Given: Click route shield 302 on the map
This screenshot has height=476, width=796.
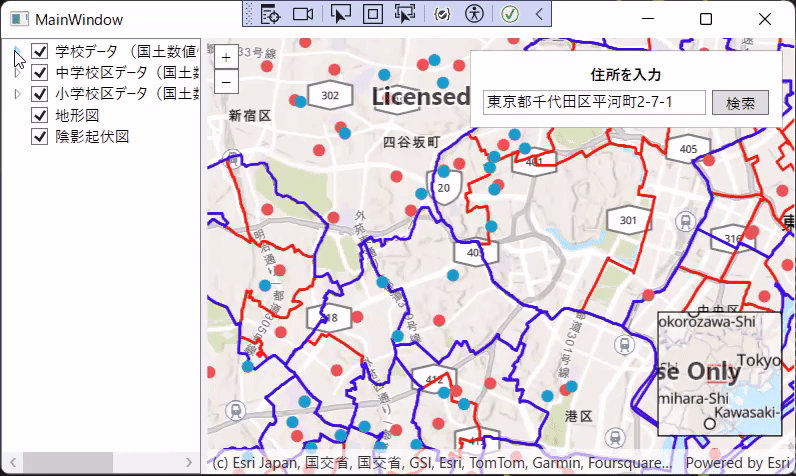Looking at the screenshot, I should coord(330,95).
